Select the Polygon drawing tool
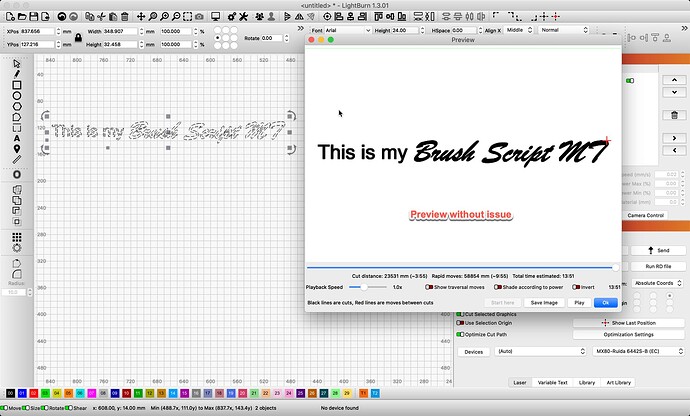The width and height of the screenshot is (690, 416). (17, 107)
